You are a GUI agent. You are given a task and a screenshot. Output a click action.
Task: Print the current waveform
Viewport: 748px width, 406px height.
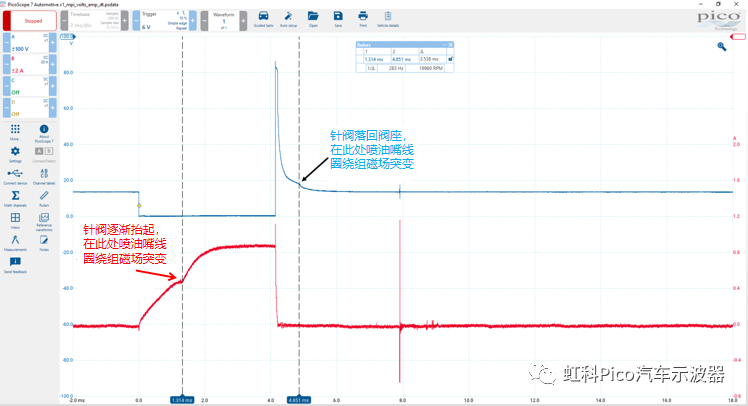[x=363, y=19]
